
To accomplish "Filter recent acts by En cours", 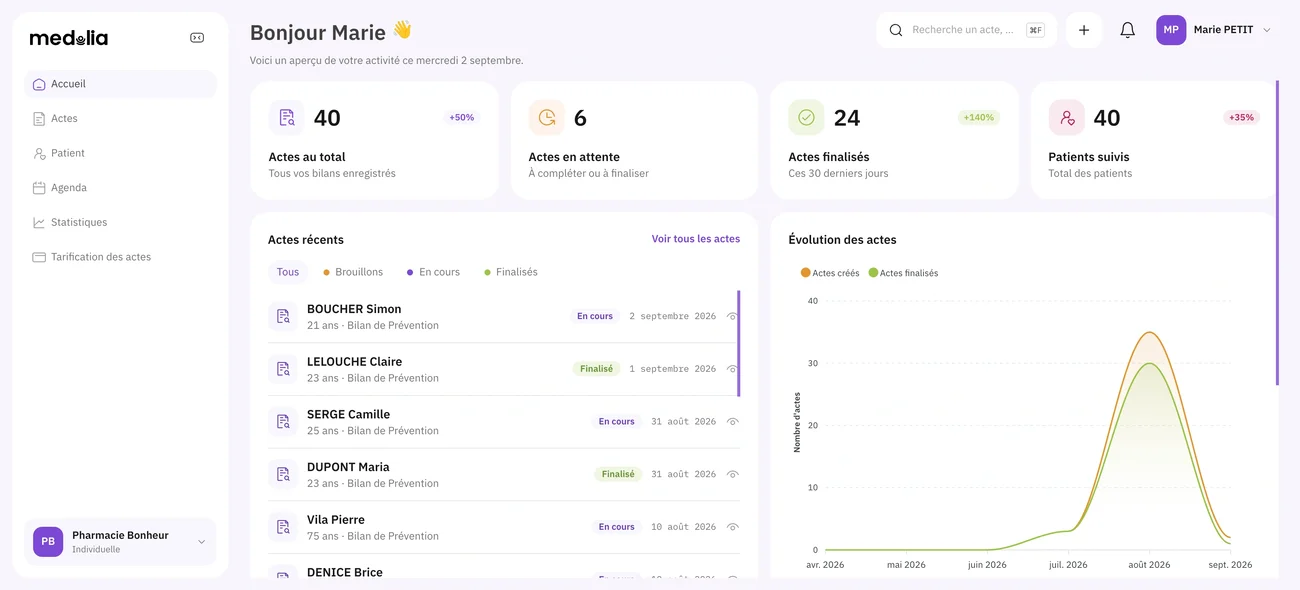I will 433,272.
